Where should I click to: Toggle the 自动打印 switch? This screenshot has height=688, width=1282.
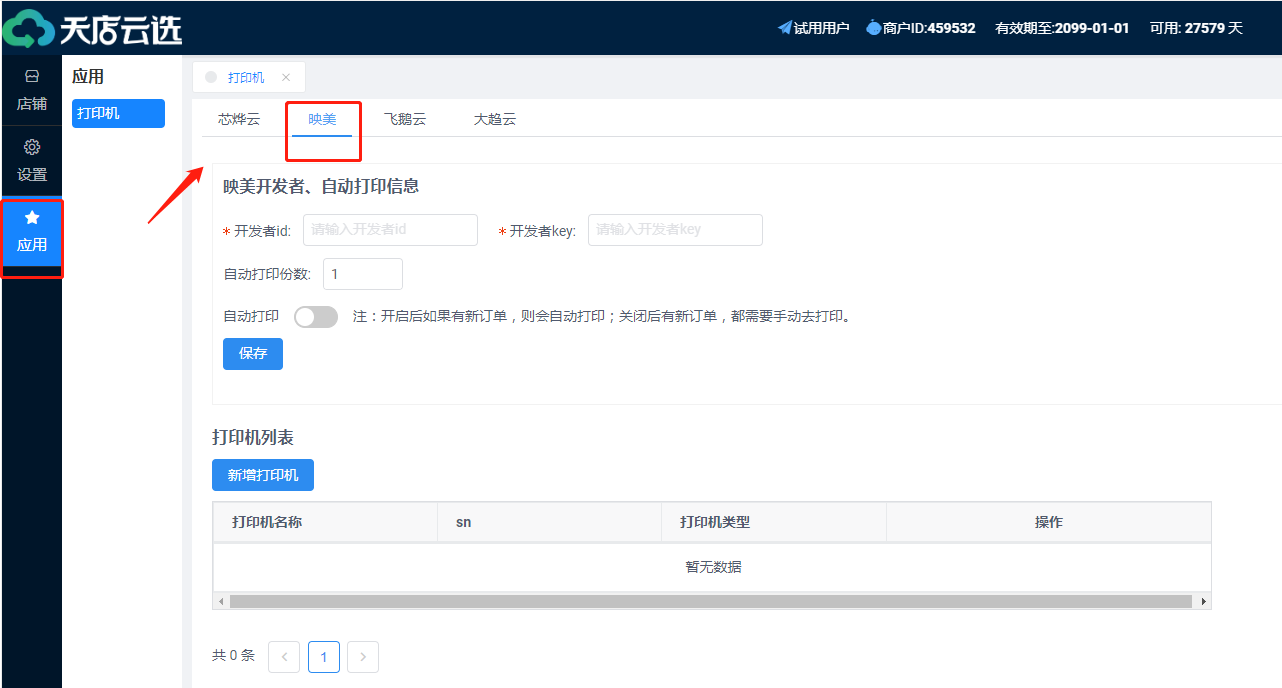tap(316, 317)
